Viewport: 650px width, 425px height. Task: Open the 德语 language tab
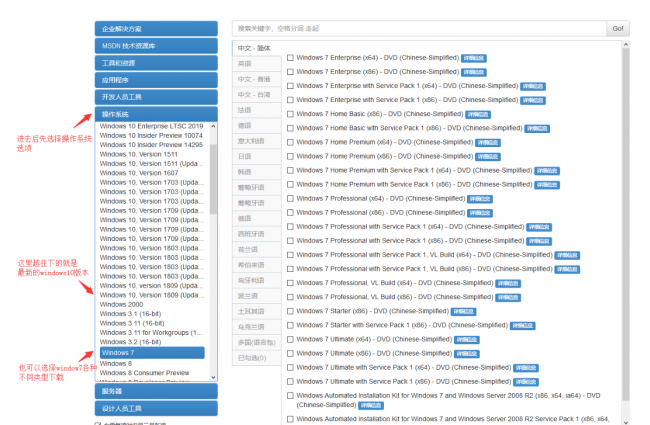pos(257,126)
